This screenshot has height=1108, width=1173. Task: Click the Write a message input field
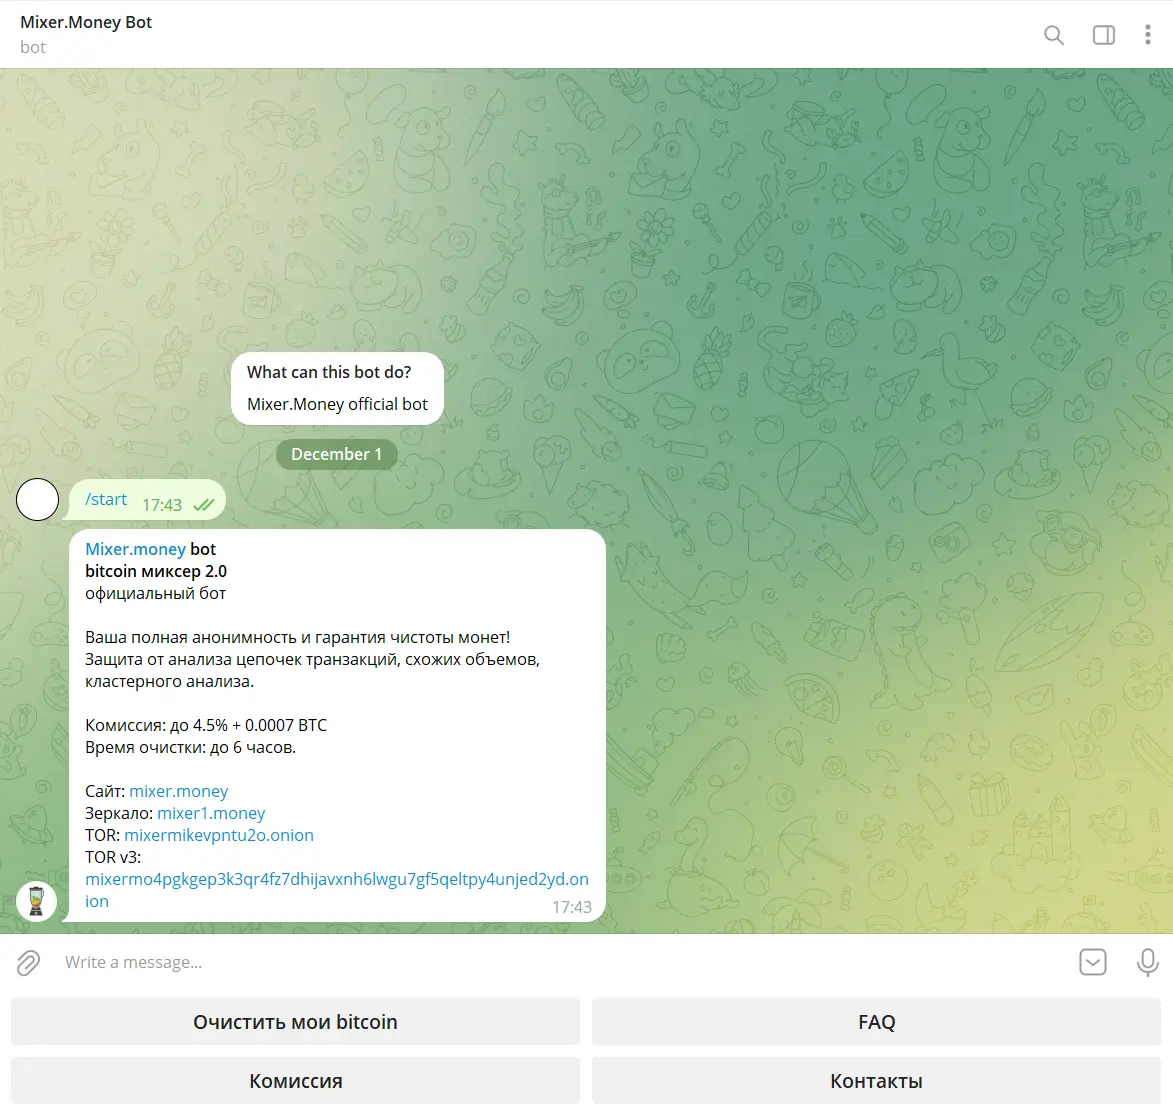pyautogui.click(x=561, y=962)
